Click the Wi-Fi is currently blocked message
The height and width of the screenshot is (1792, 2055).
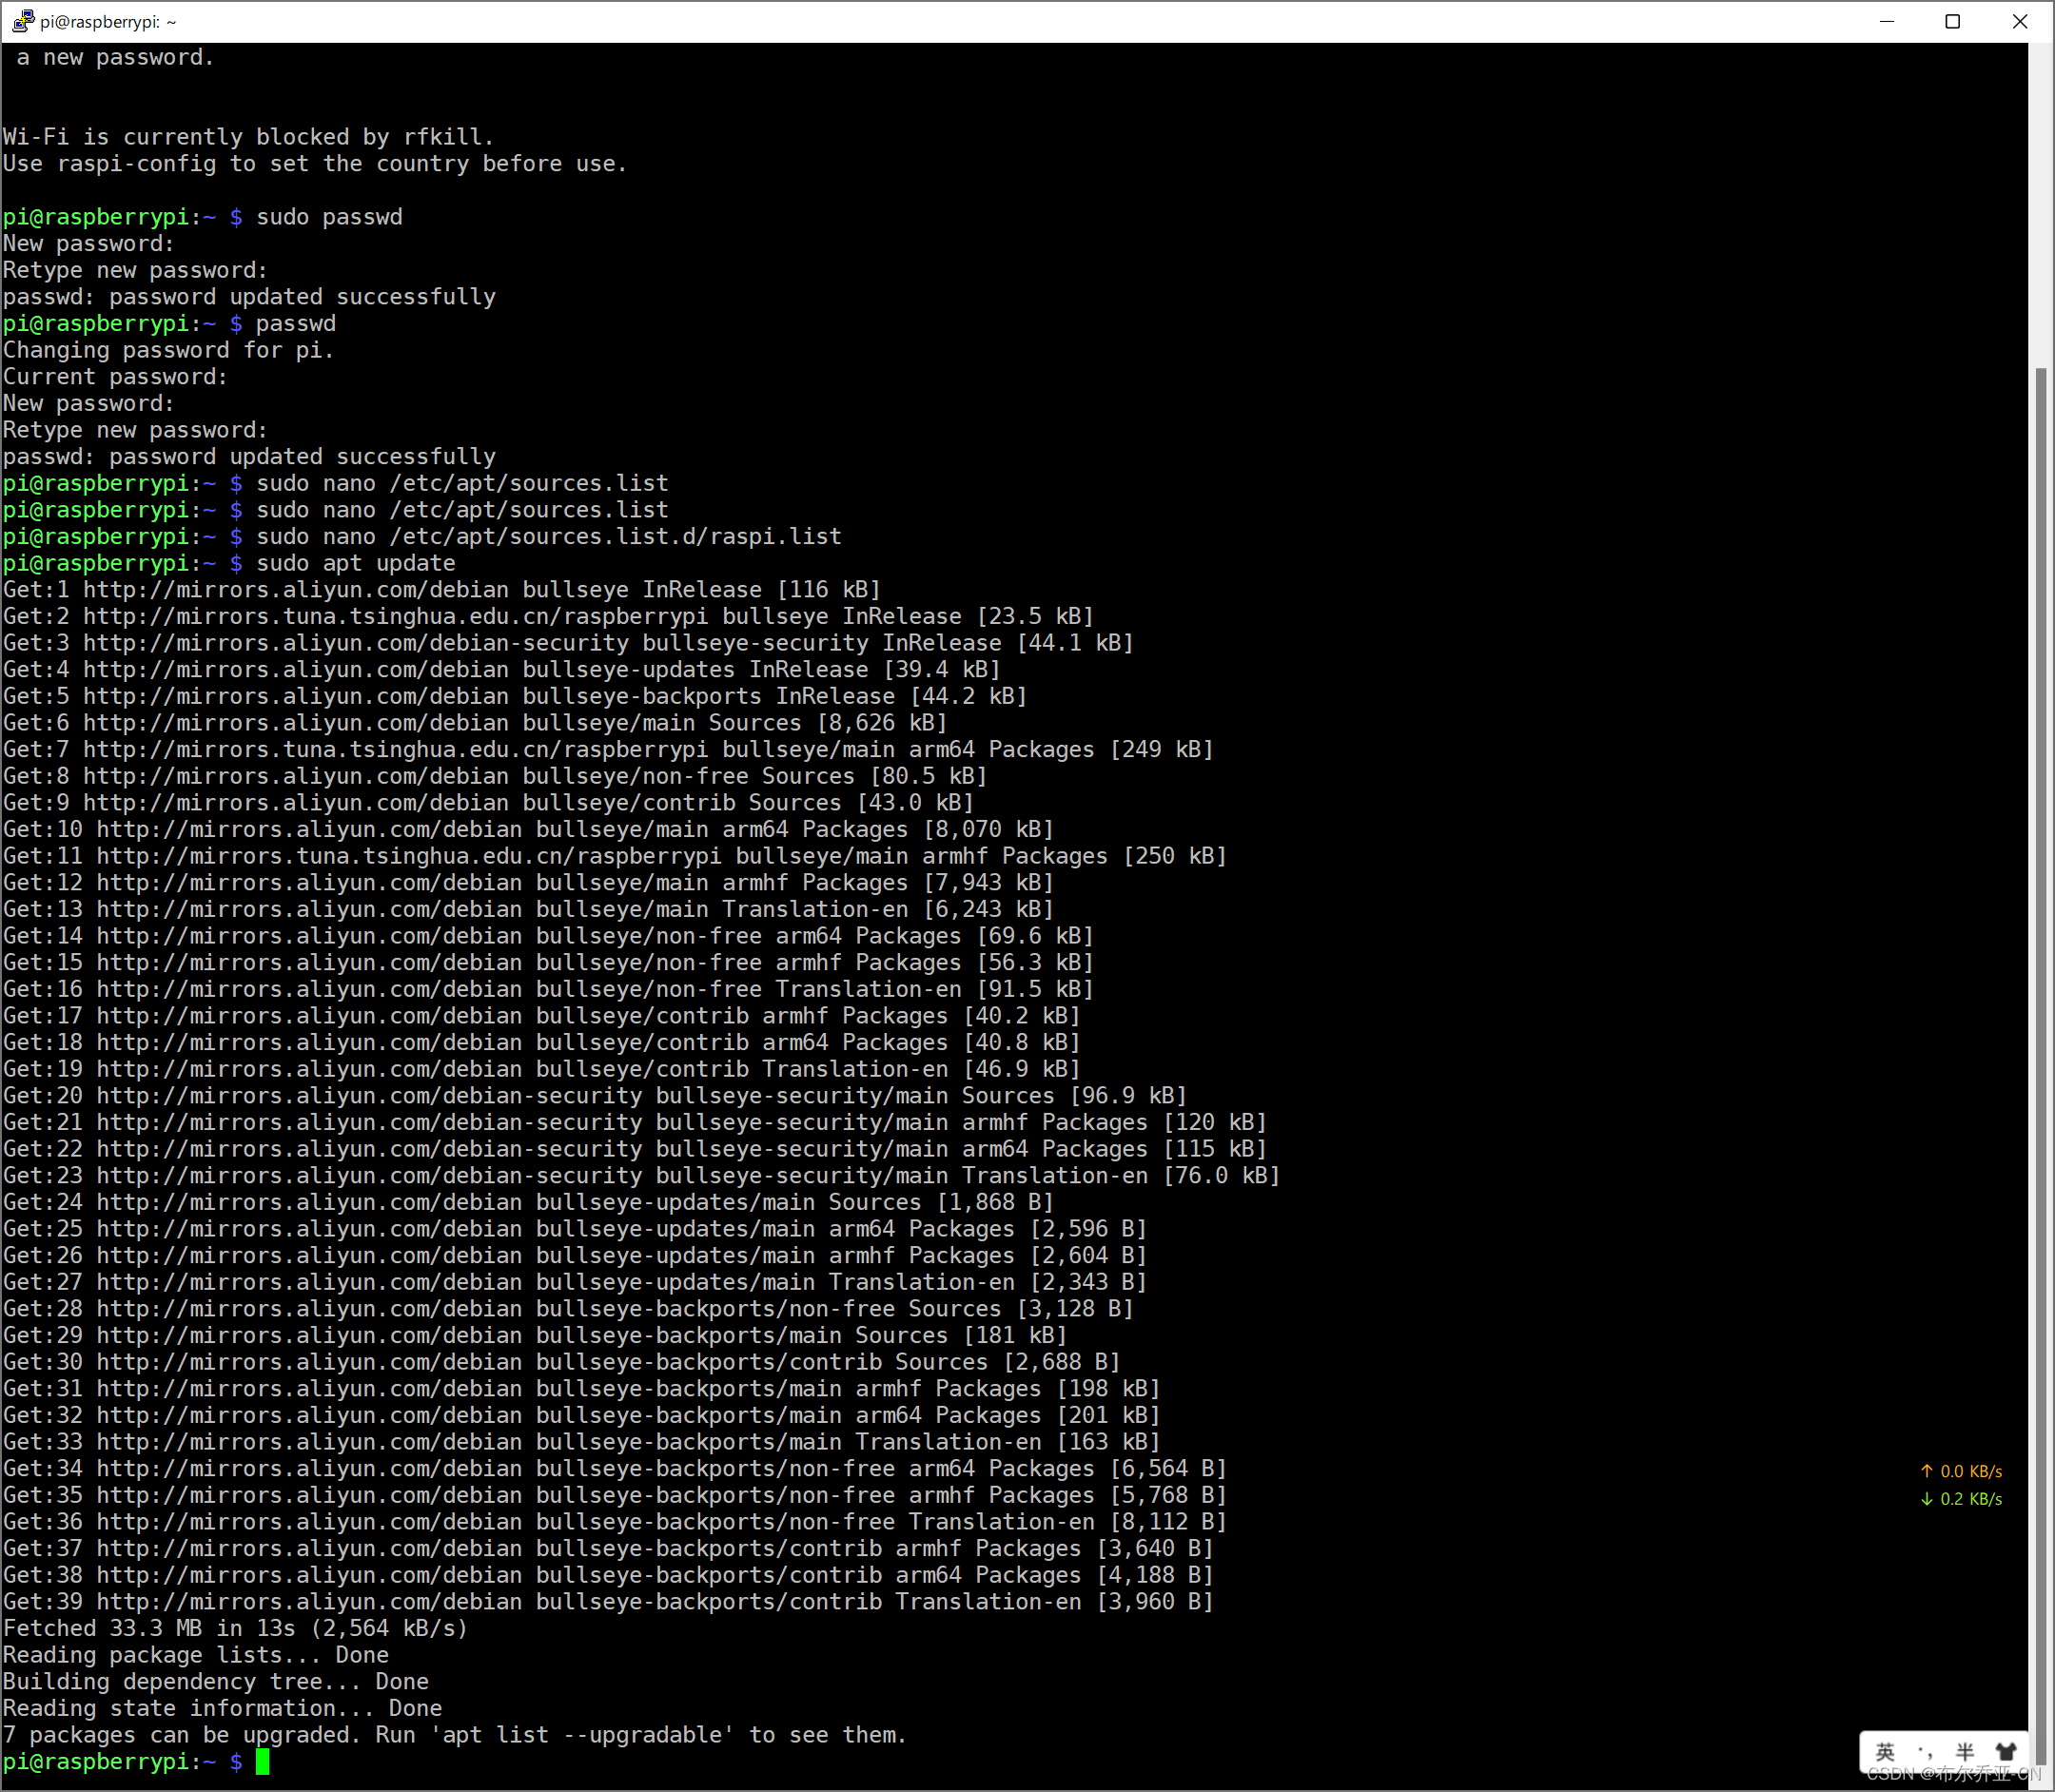pyautogui.click(x=248, y=136)
